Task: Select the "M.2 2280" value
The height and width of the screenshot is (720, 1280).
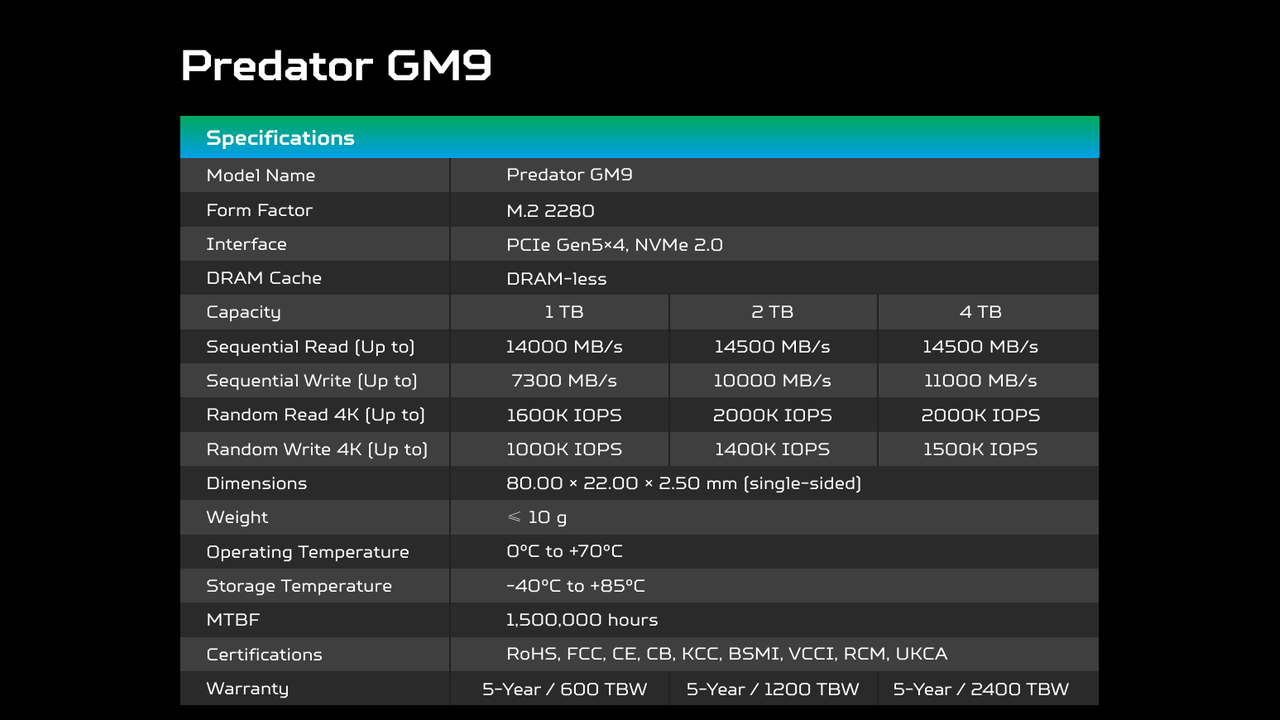Action: [550, 210]
